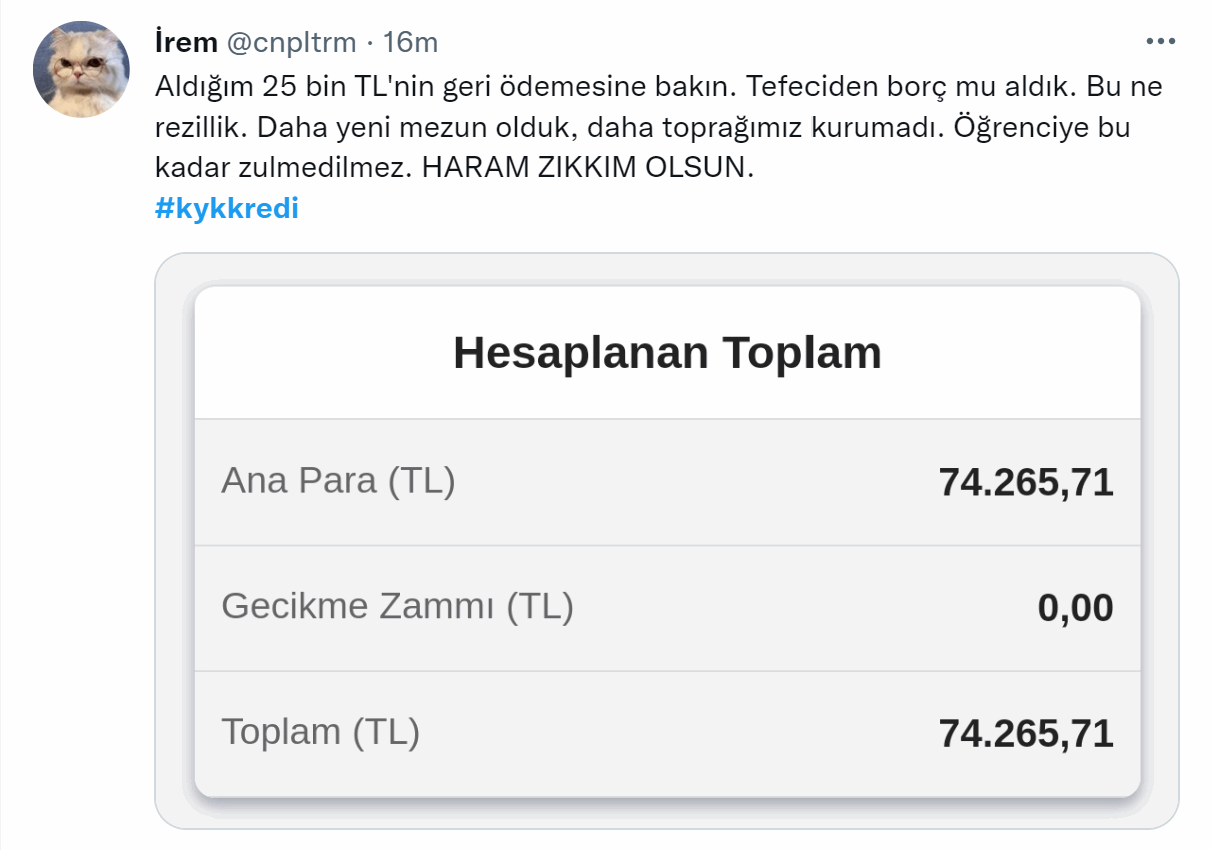Select the Ana Para (TL) label
The width and height of the screenshot is (1212, 850).
click(x=338, y=481)
